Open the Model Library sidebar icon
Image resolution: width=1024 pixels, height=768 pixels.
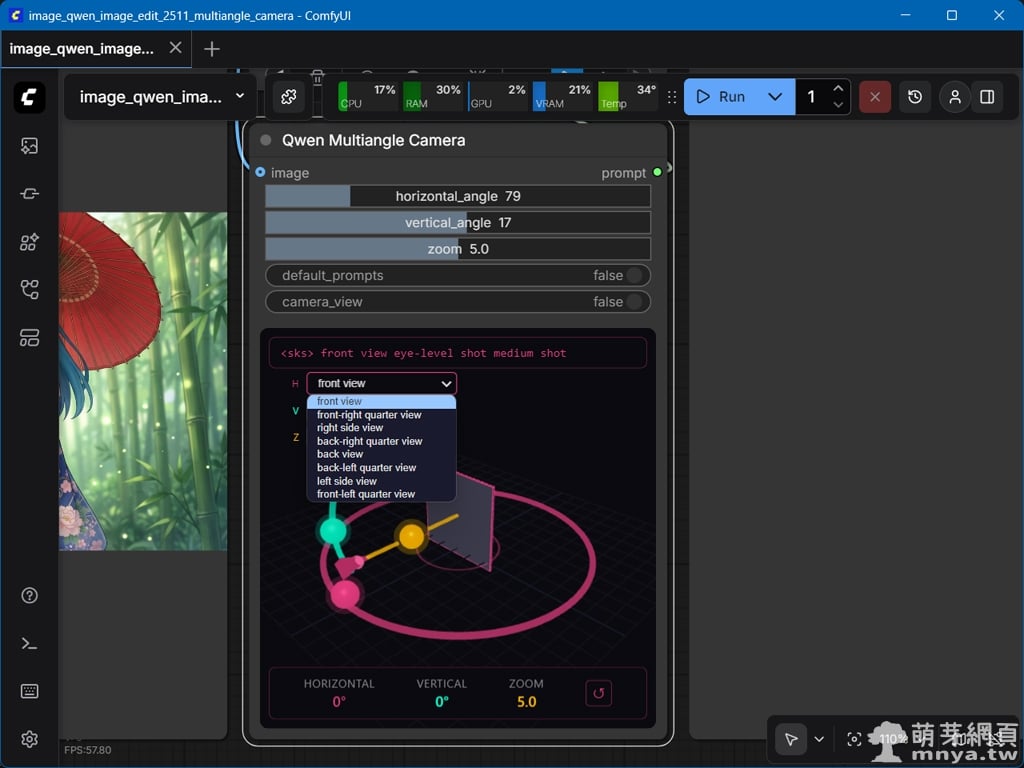(29, 242)
